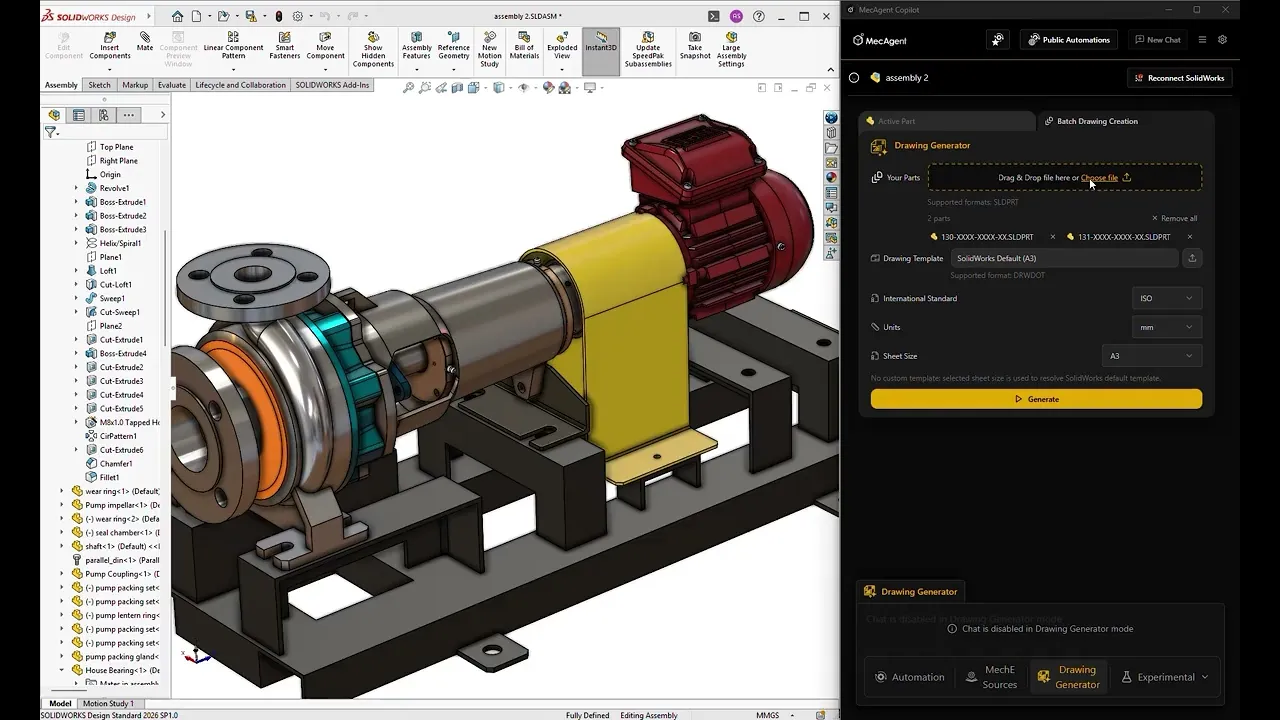The image size is (1280, 720).
Task: Open MecAgent hamburger menu icon
Action: (x=1202, y=40)
